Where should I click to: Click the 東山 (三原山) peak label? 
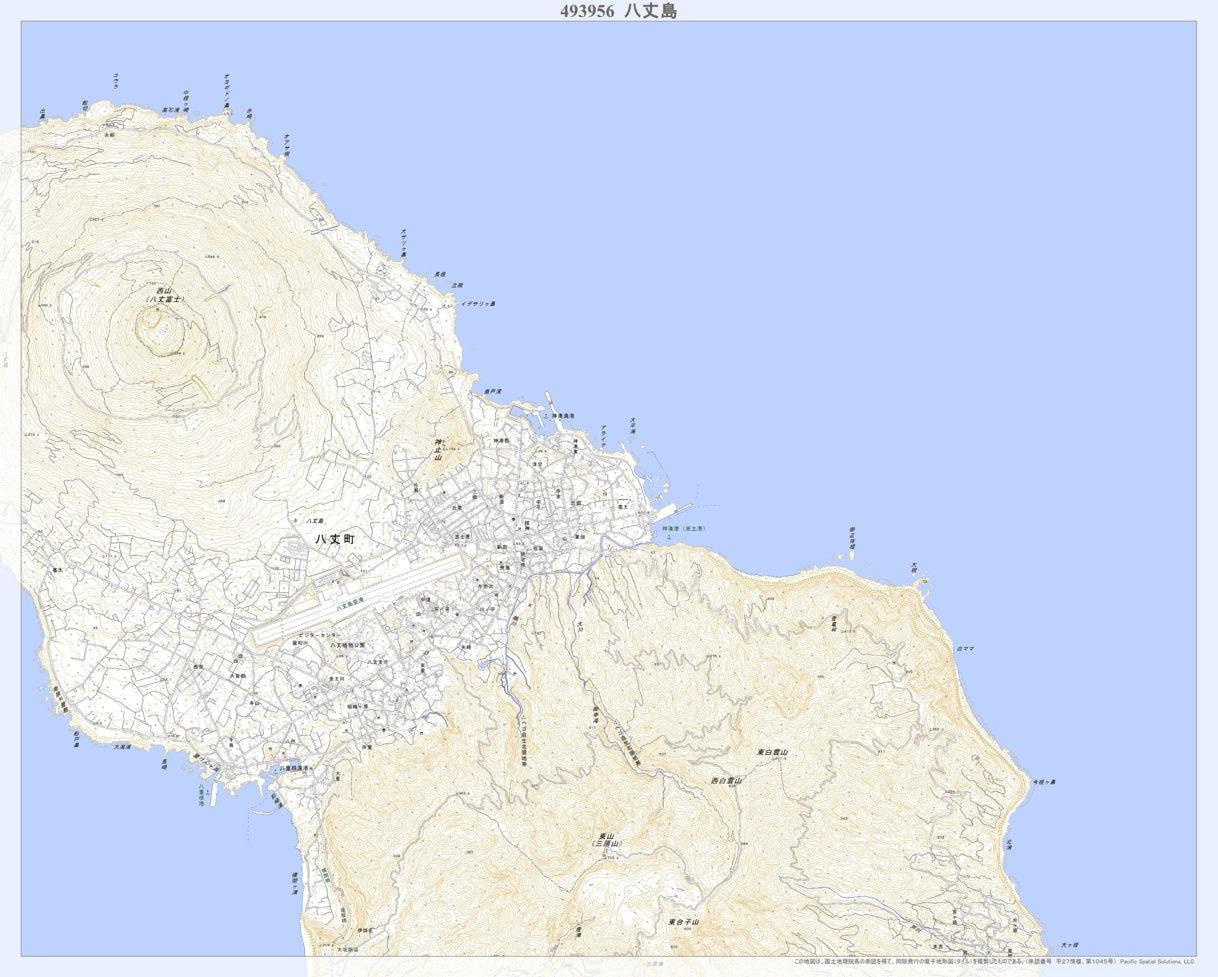click(x=604, y=840)
